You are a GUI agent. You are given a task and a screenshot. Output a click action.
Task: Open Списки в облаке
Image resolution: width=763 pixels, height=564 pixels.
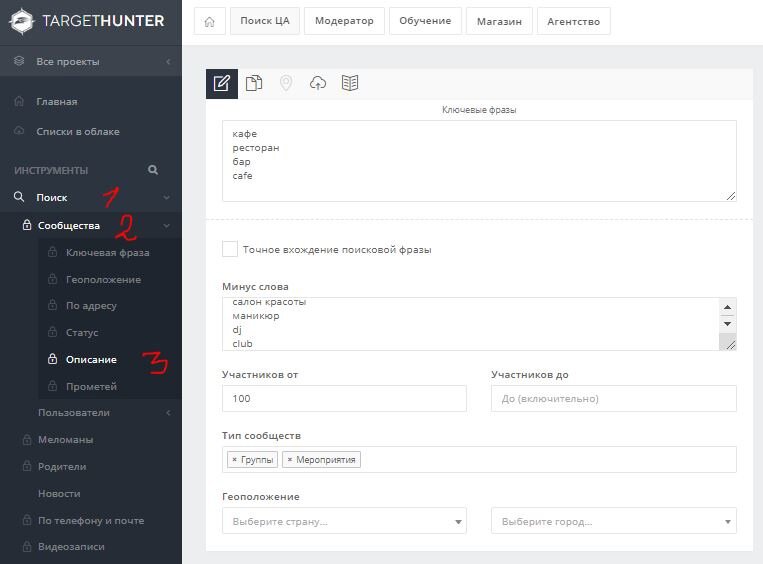click(78, 131)
